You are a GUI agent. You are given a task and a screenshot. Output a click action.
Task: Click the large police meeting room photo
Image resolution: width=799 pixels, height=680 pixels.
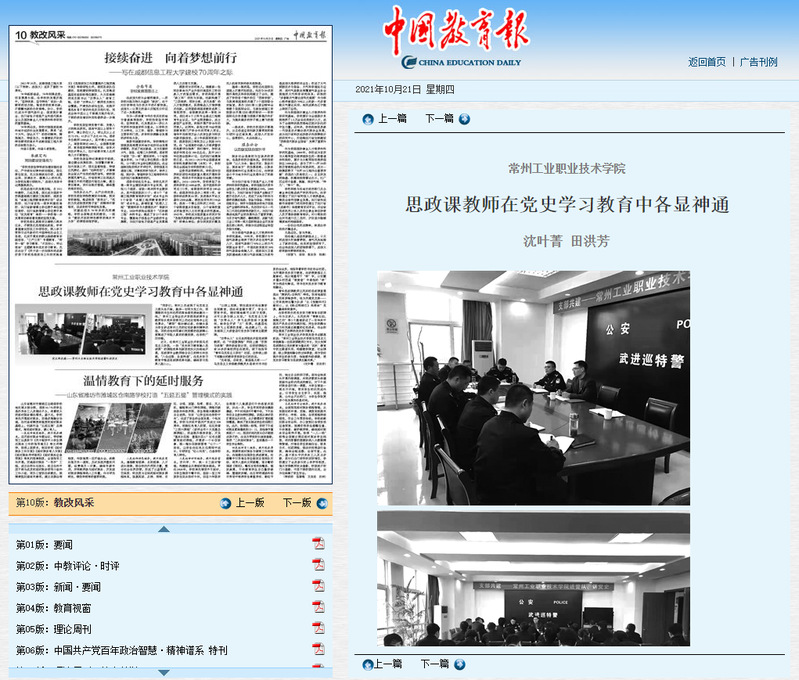point(533,387)
